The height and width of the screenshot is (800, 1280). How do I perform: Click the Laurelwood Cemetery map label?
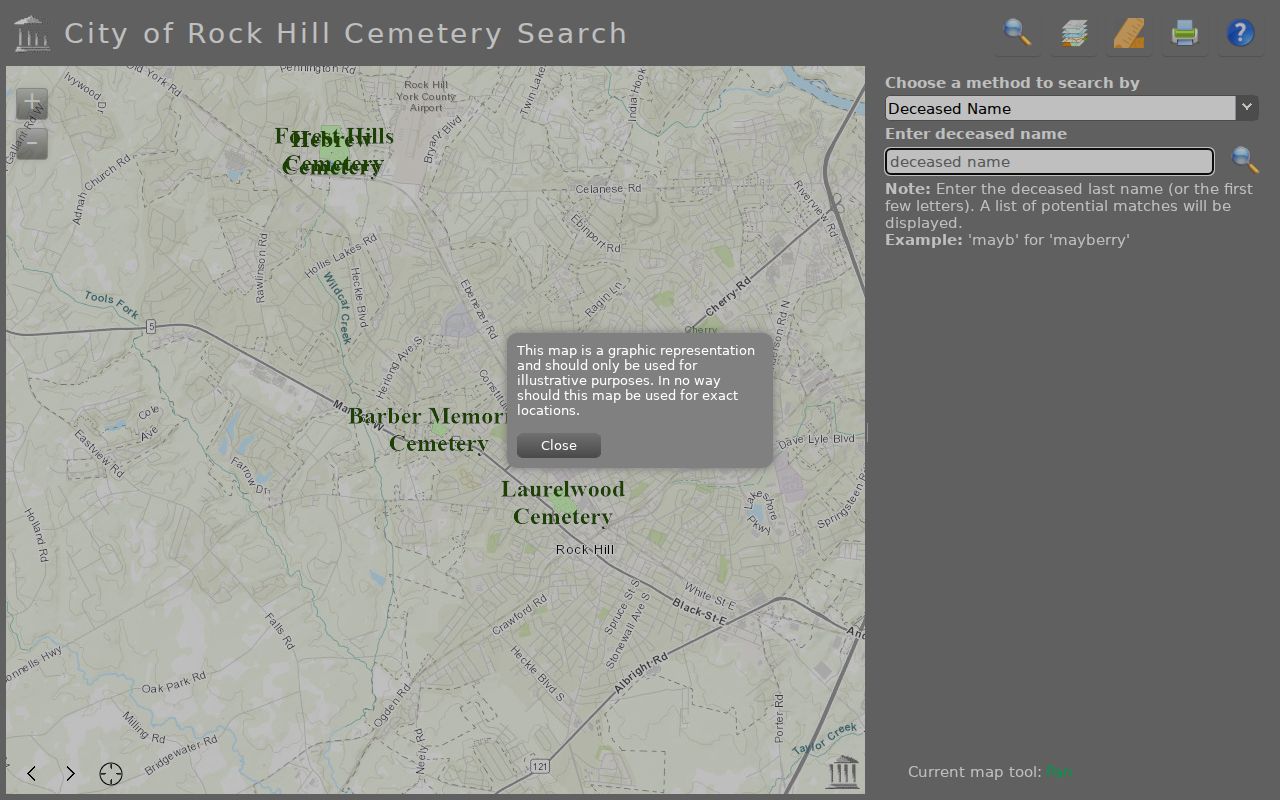pyautogui.click(x=563, y=503)
